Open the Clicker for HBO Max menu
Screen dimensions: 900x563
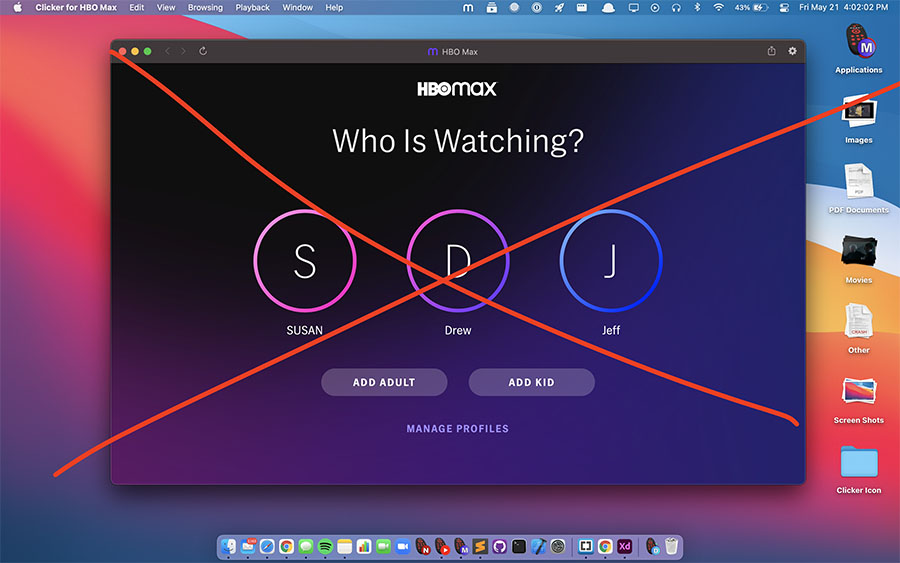(76, 7)
